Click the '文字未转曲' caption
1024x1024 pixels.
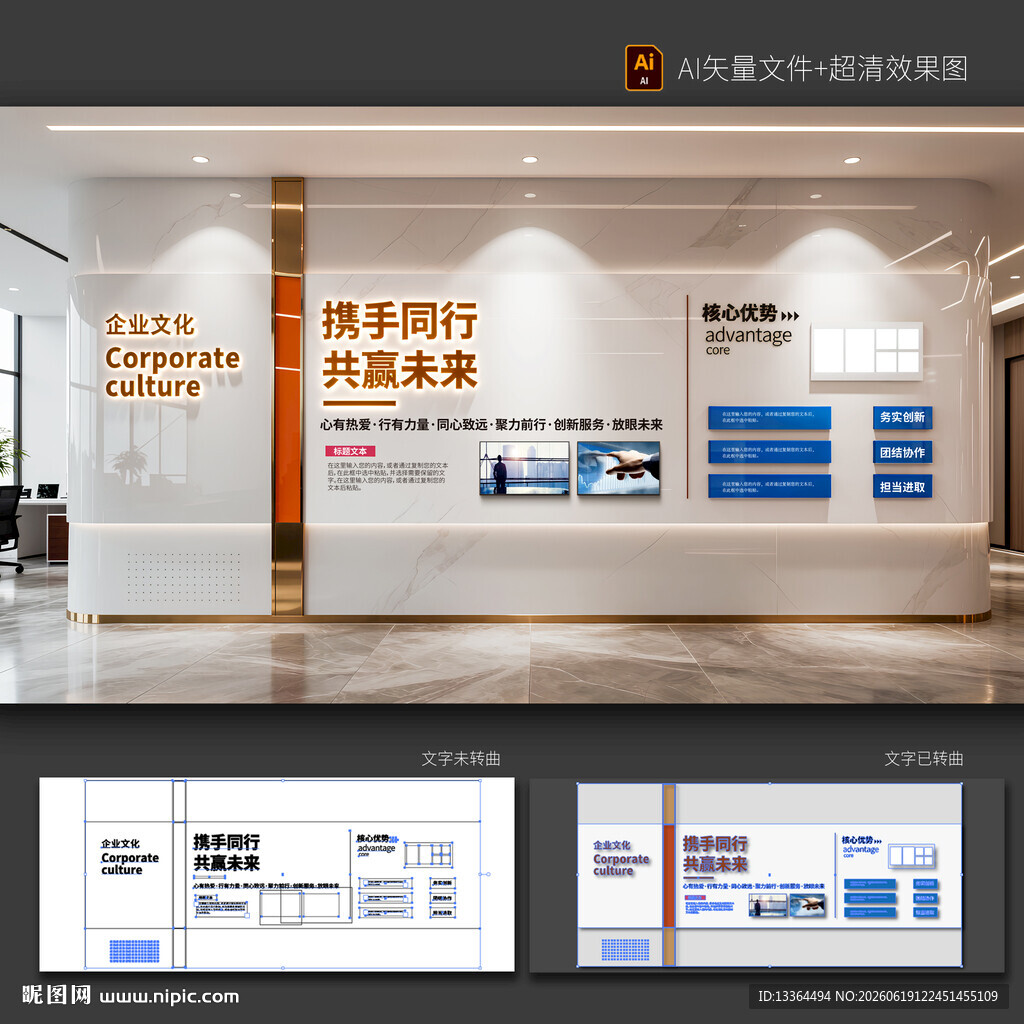(461, 759)
